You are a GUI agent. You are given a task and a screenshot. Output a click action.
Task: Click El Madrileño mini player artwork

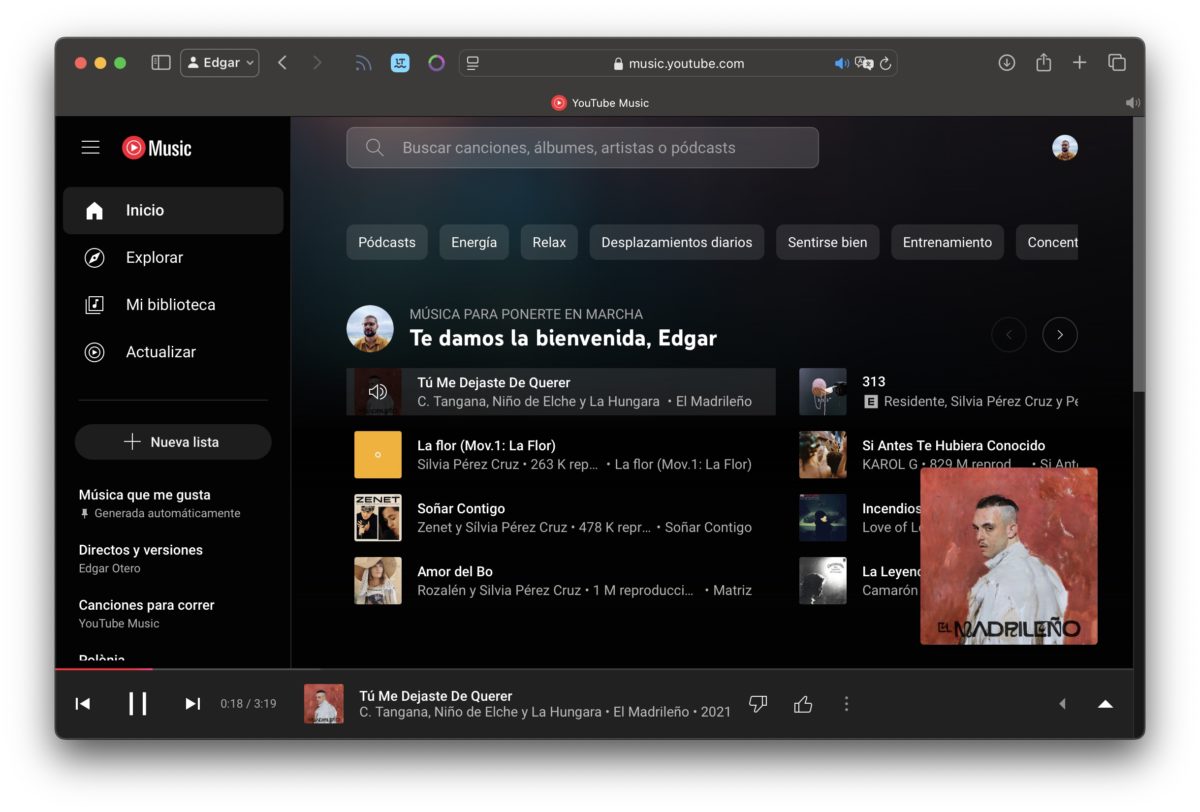1008,556
